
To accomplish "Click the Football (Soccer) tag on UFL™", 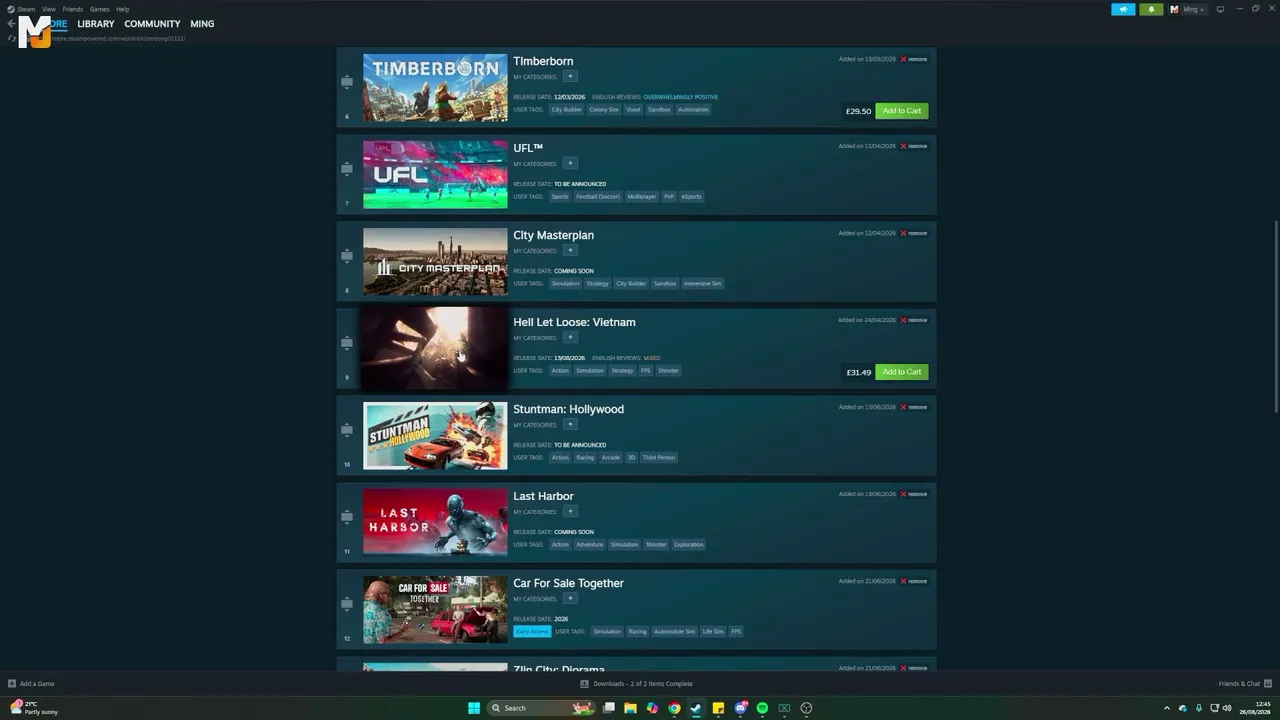I will pos(598,197).
